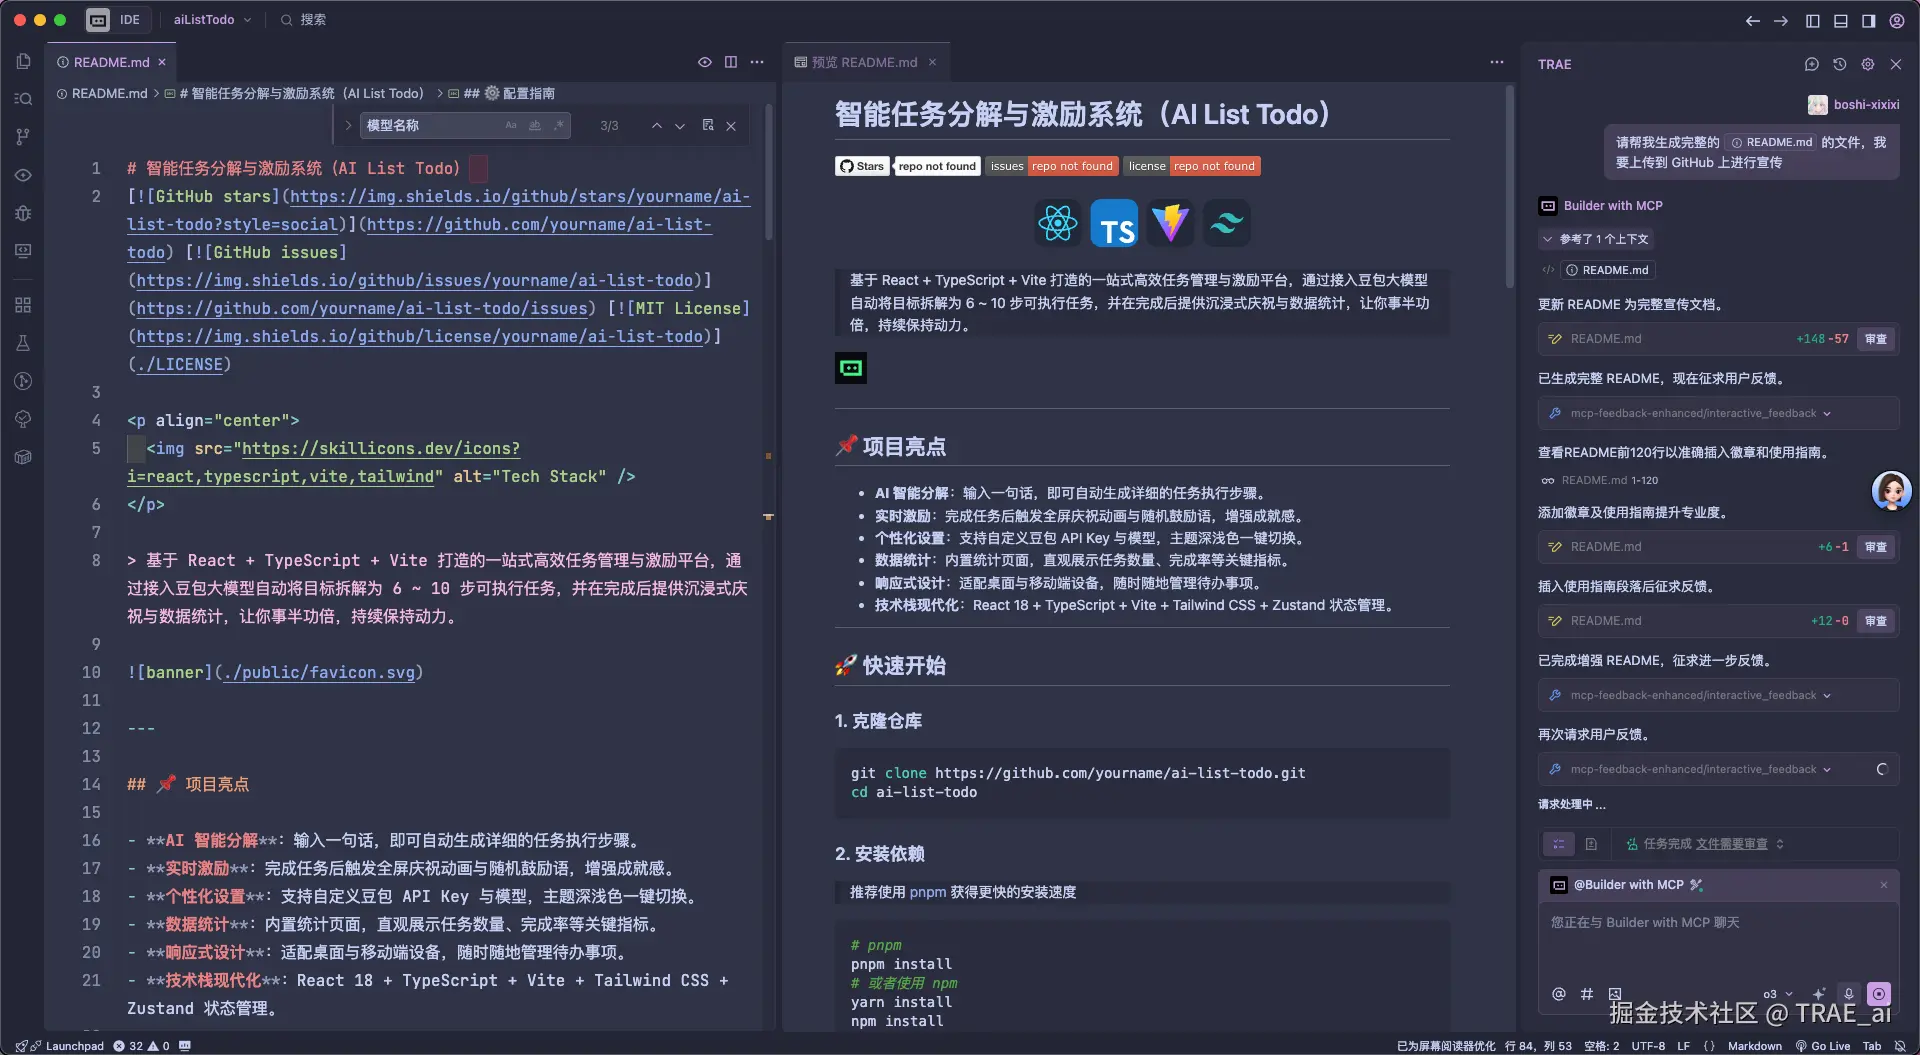Switch to the 预览 README.md tab
The height and width of the screenshot is (1055, 1920).
click(x=865, y=62)
